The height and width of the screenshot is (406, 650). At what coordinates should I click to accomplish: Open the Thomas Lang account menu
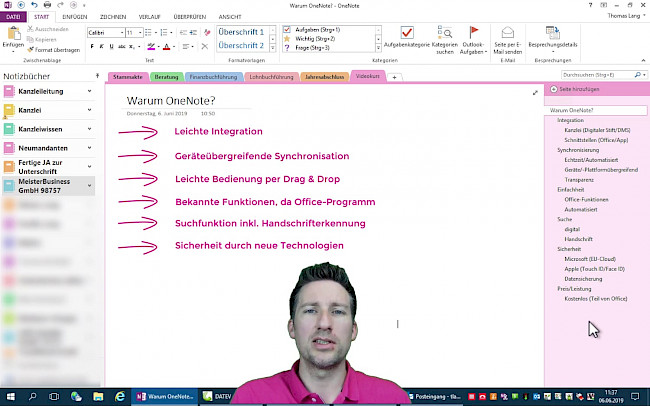click(x=626, y=16)
